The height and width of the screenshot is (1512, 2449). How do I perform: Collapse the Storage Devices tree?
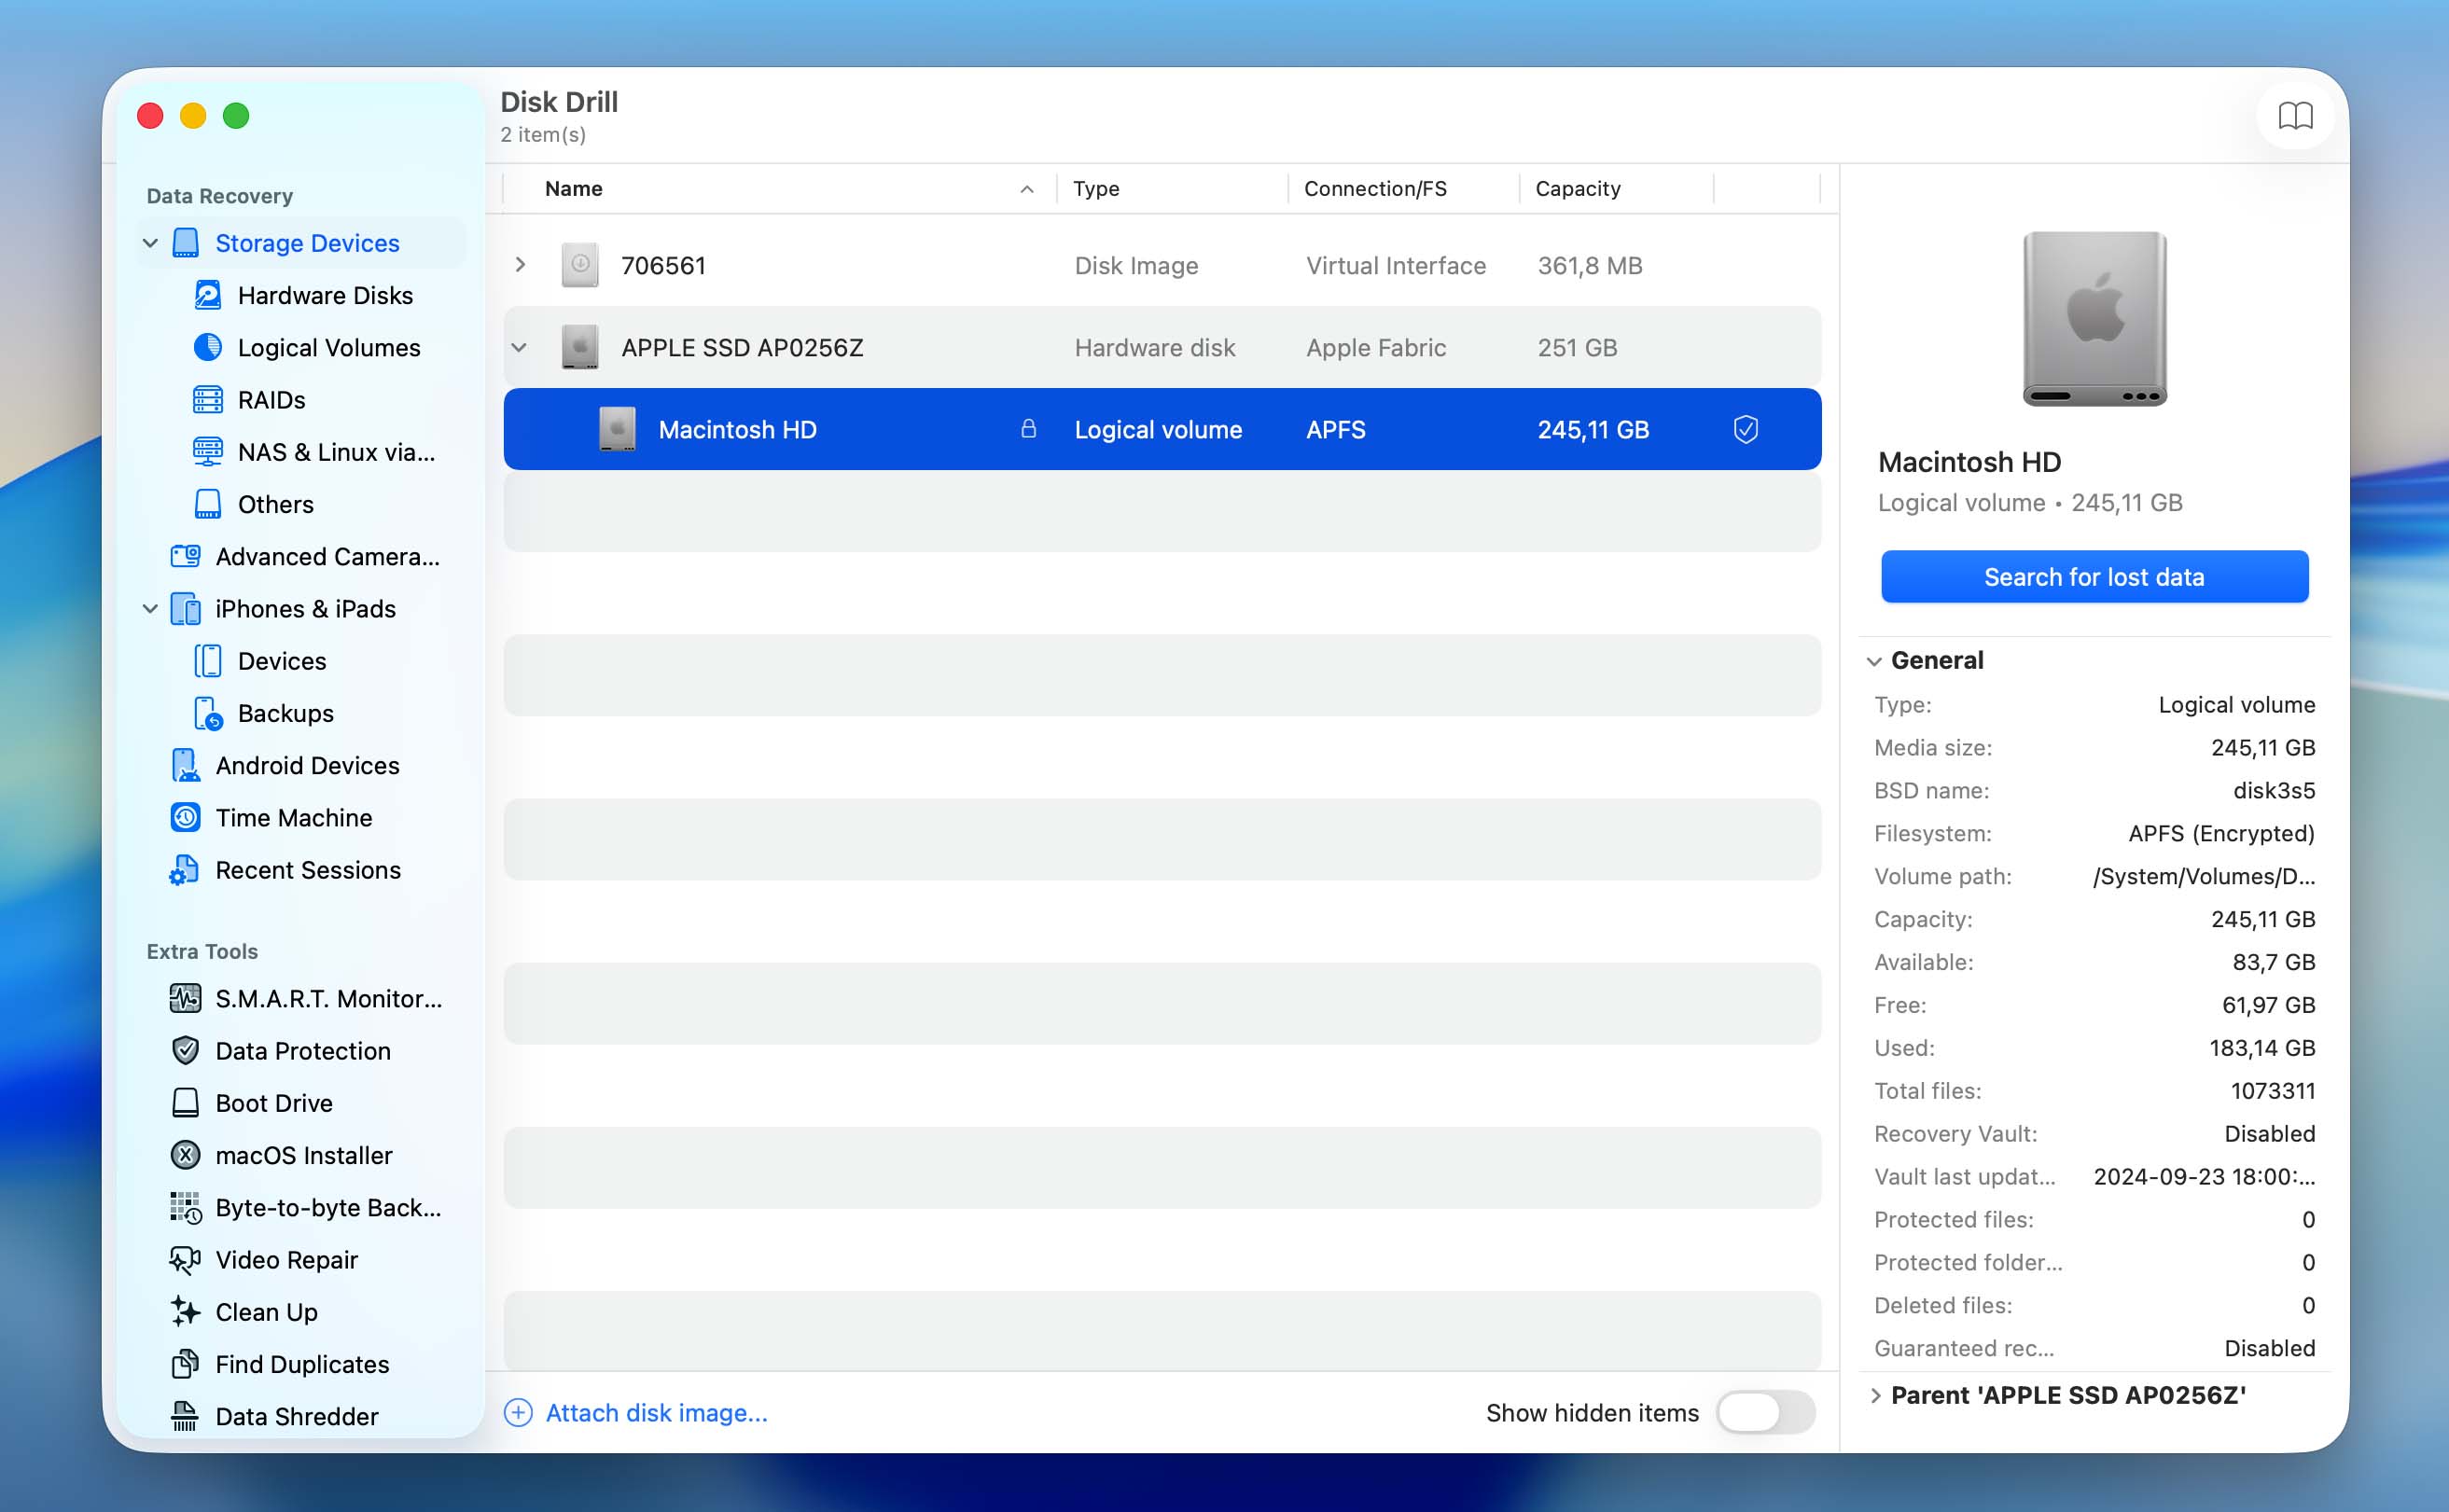coord(150,243)
